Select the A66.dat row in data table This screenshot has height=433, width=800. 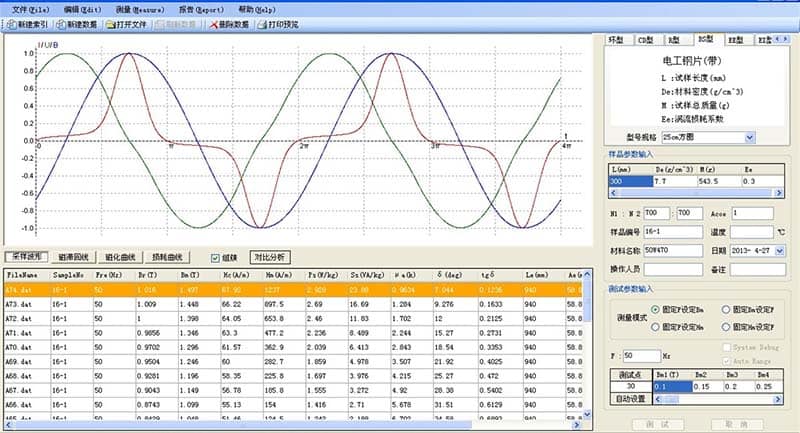pos(293,404)
